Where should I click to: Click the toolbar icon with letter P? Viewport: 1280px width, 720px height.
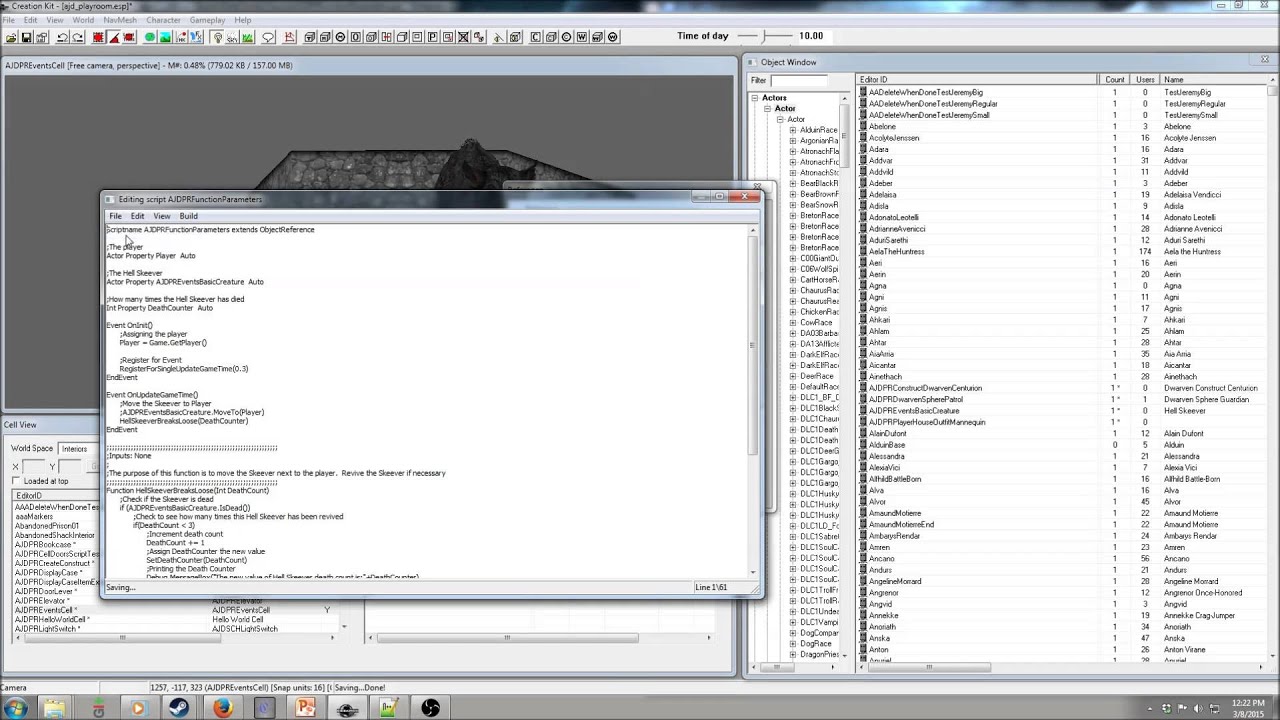(x=433, y=37)
